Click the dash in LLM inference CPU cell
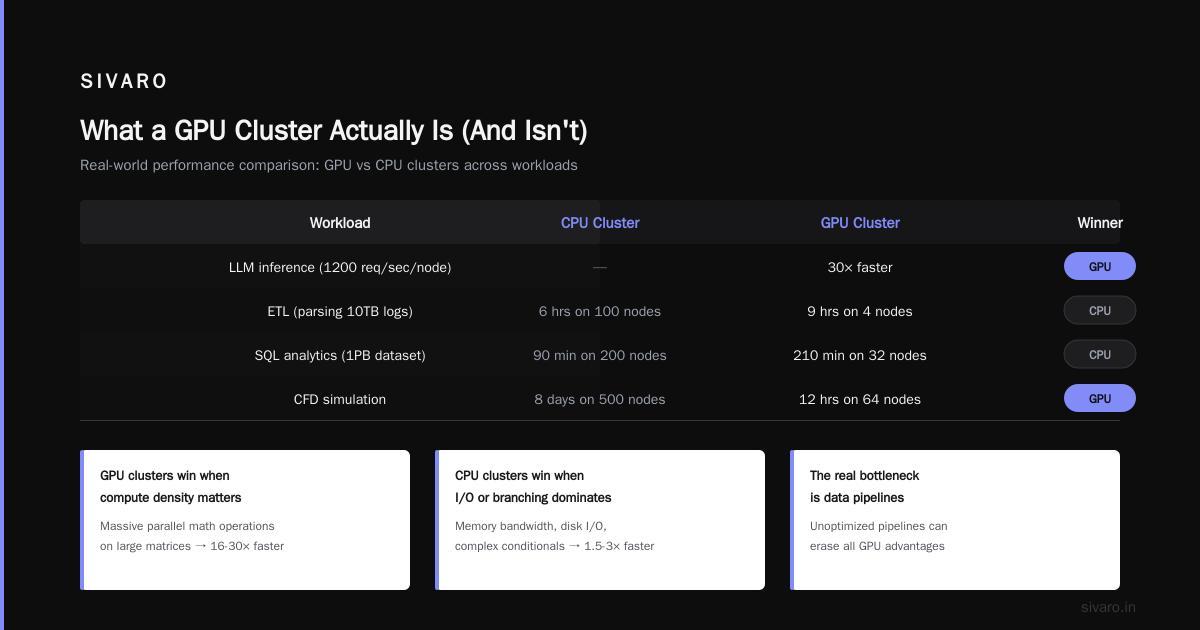The image size is (1200, 630). click(x=600, y=267)
